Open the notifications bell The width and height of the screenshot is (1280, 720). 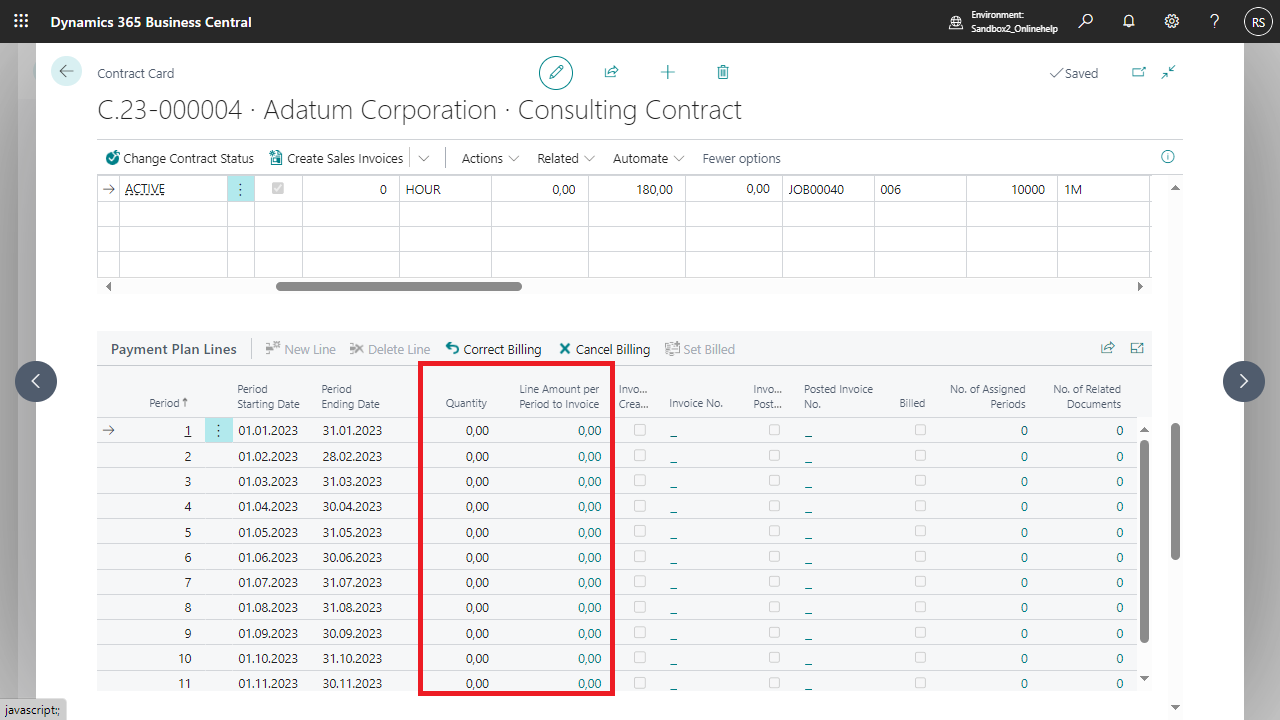(1129, 21)
